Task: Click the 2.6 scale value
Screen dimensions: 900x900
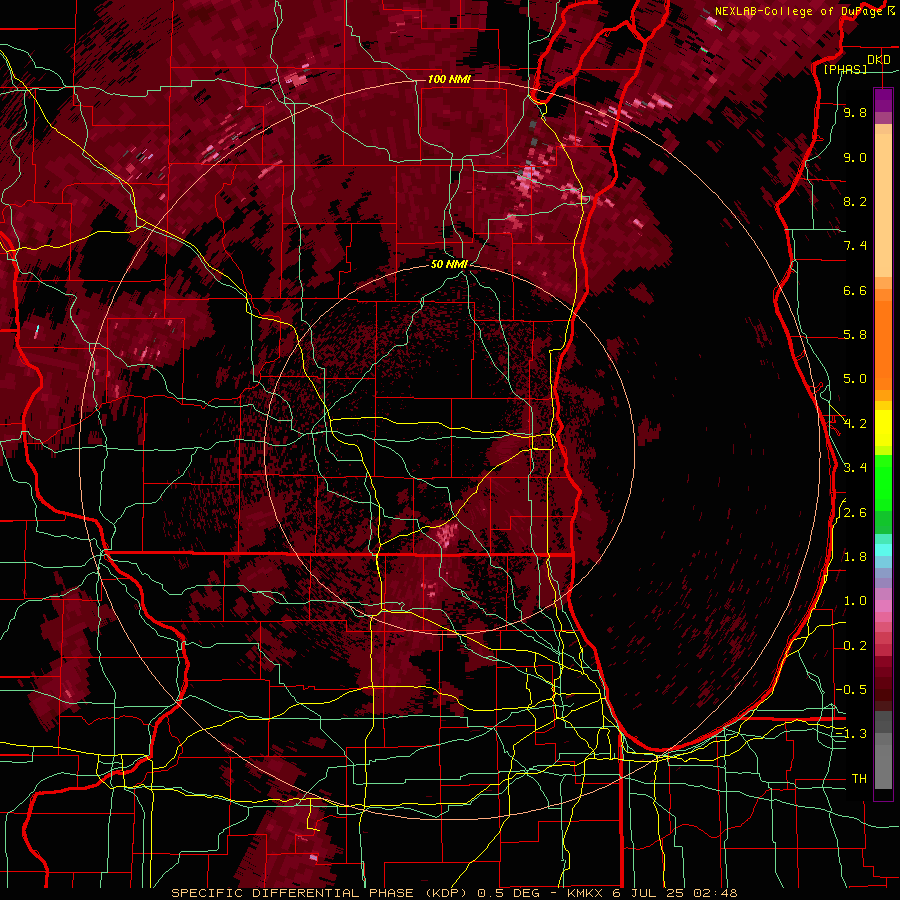Action: pyautogui.click(x=855, y=513)
